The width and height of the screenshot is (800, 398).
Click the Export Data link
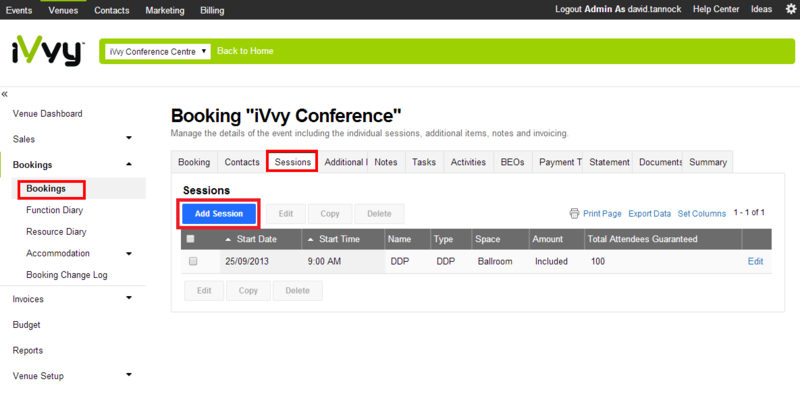tap(649, 214)
